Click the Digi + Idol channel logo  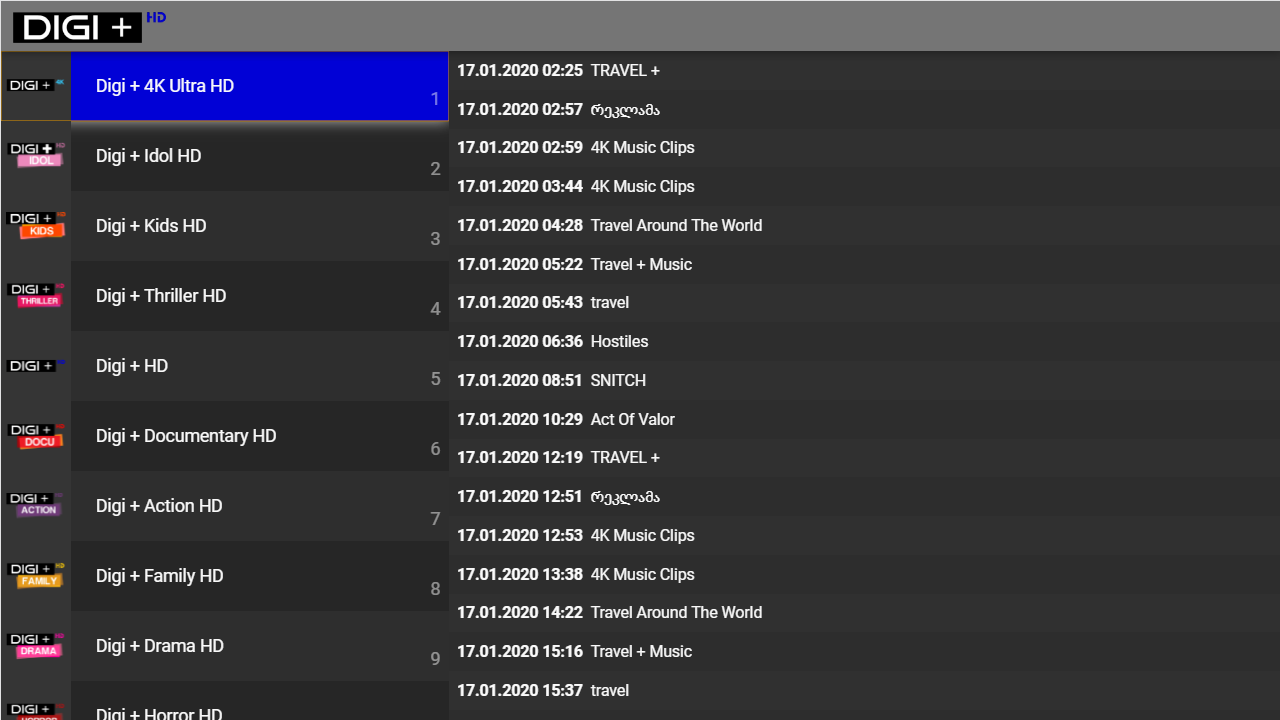point(36,154)
